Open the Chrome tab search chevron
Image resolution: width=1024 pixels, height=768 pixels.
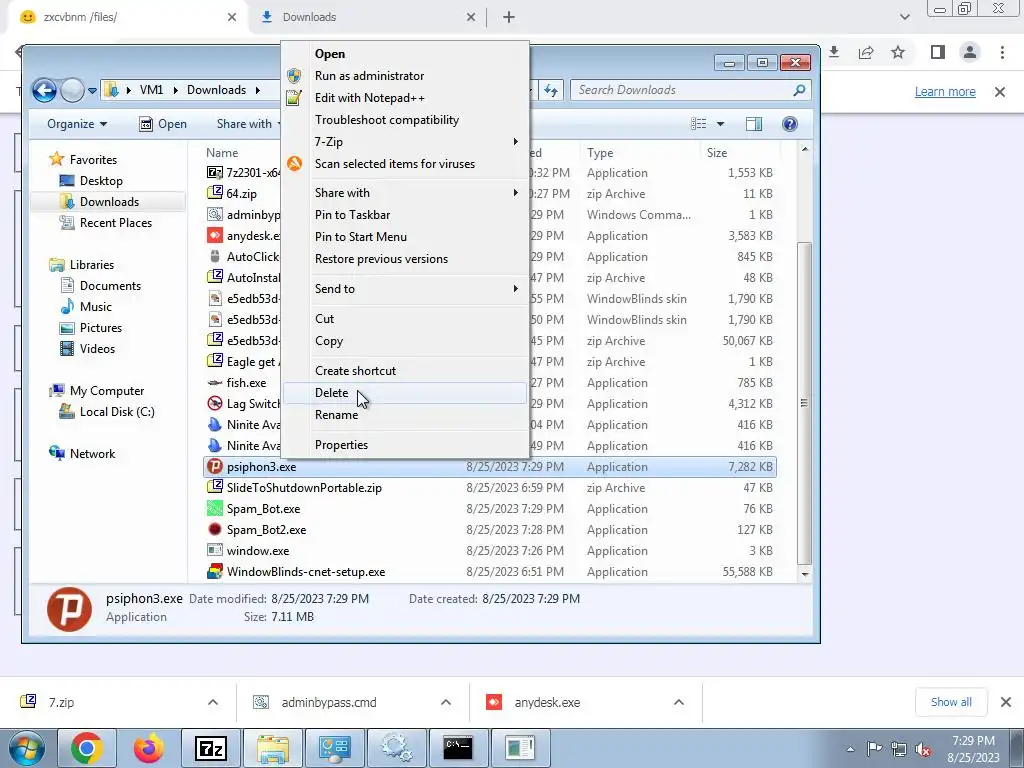904,17
